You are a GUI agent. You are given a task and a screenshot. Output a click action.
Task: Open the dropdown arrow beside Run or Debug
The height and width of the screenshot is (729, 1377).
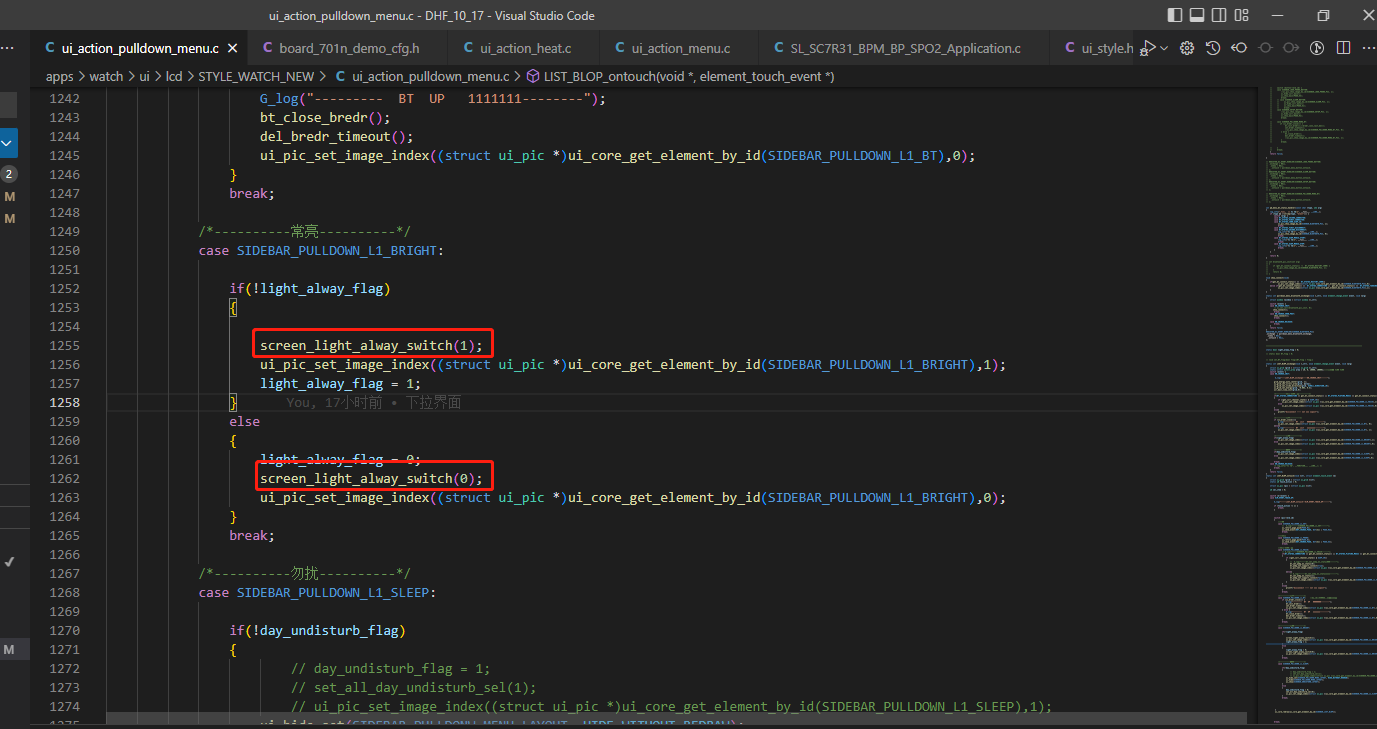click(x=1164, y=48)
